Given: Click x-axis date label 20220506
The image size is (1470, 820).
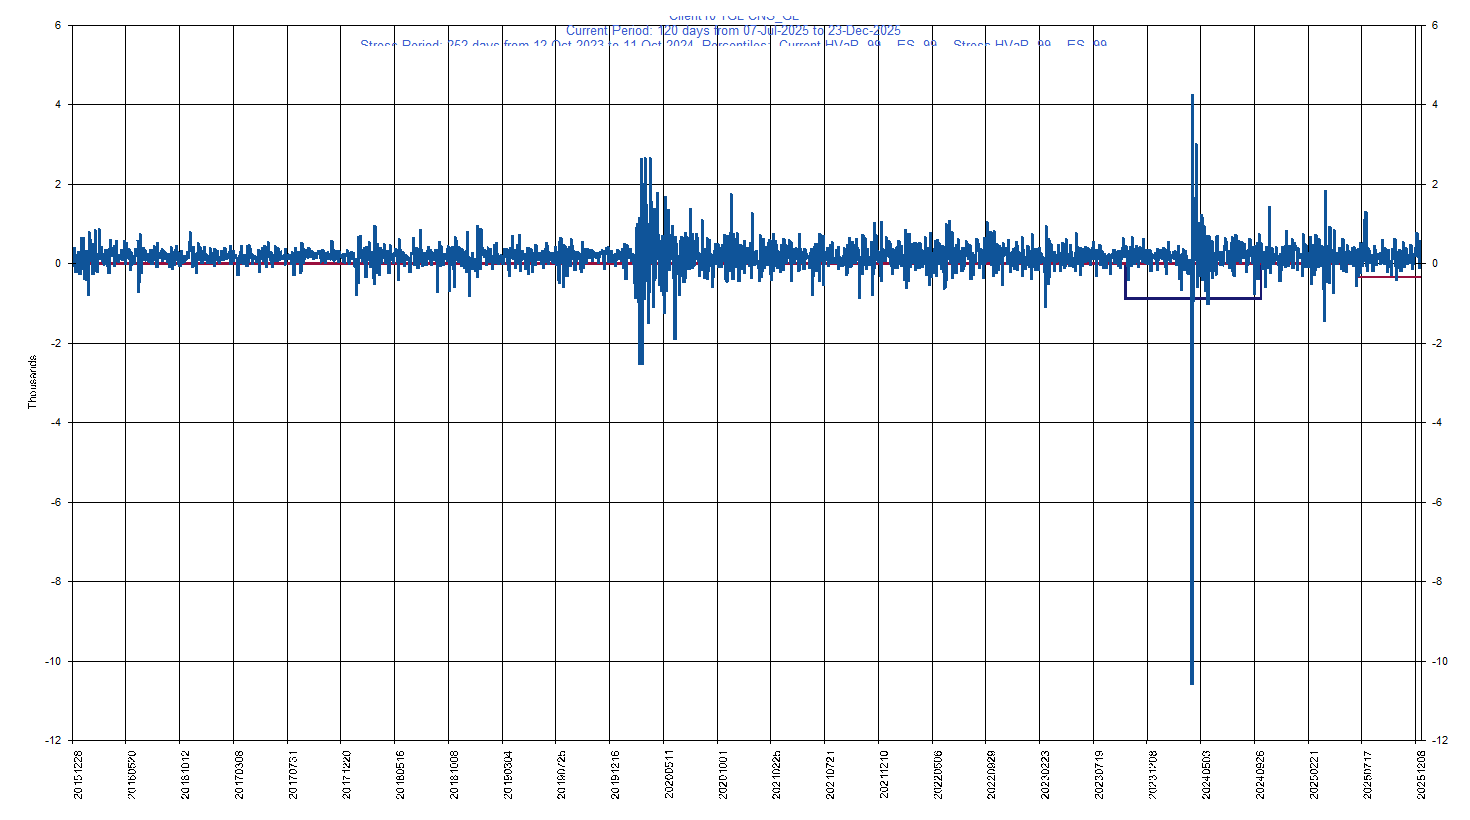Looking at the screenshot, I should (937, 775).
